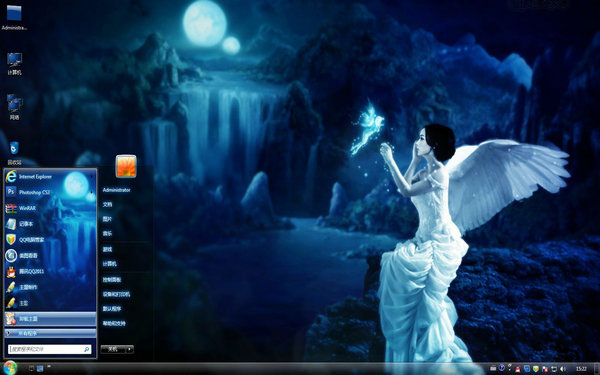Open the first paintbrush theme program
This screenshot has height=375, width=600.
click(x=50, y=287)
